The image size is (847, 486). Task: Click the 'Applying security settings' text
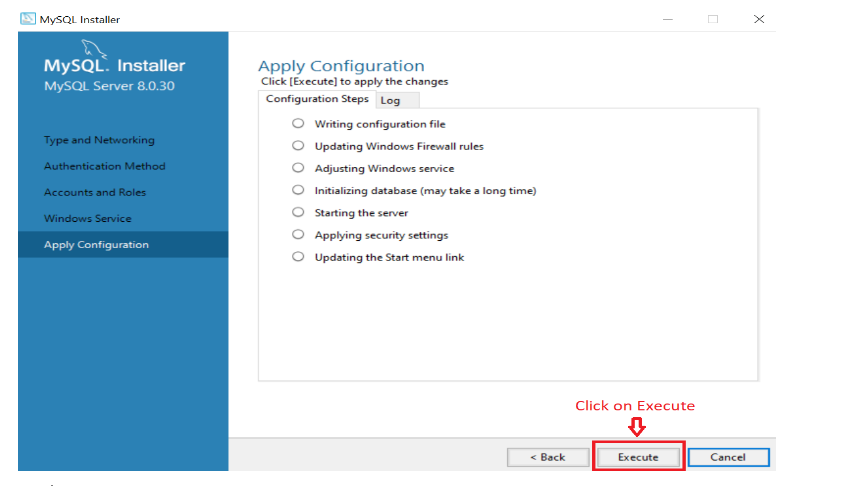click(x=381, y=235)
